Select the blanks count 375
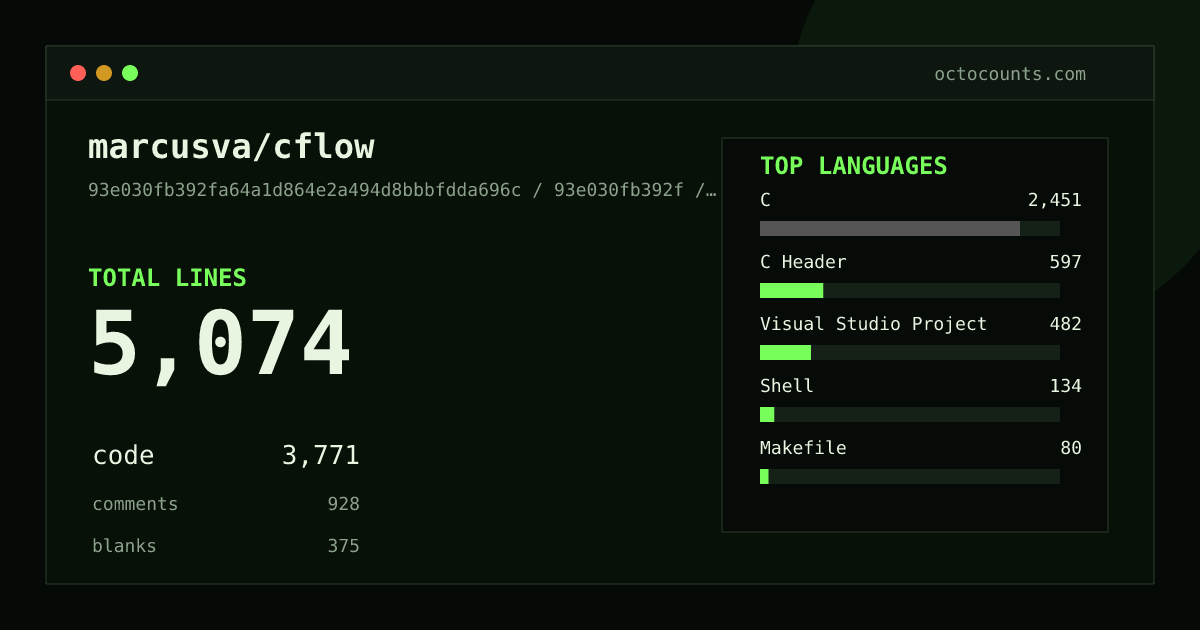This screenshot has height=630, width=1200. point(343,546)
